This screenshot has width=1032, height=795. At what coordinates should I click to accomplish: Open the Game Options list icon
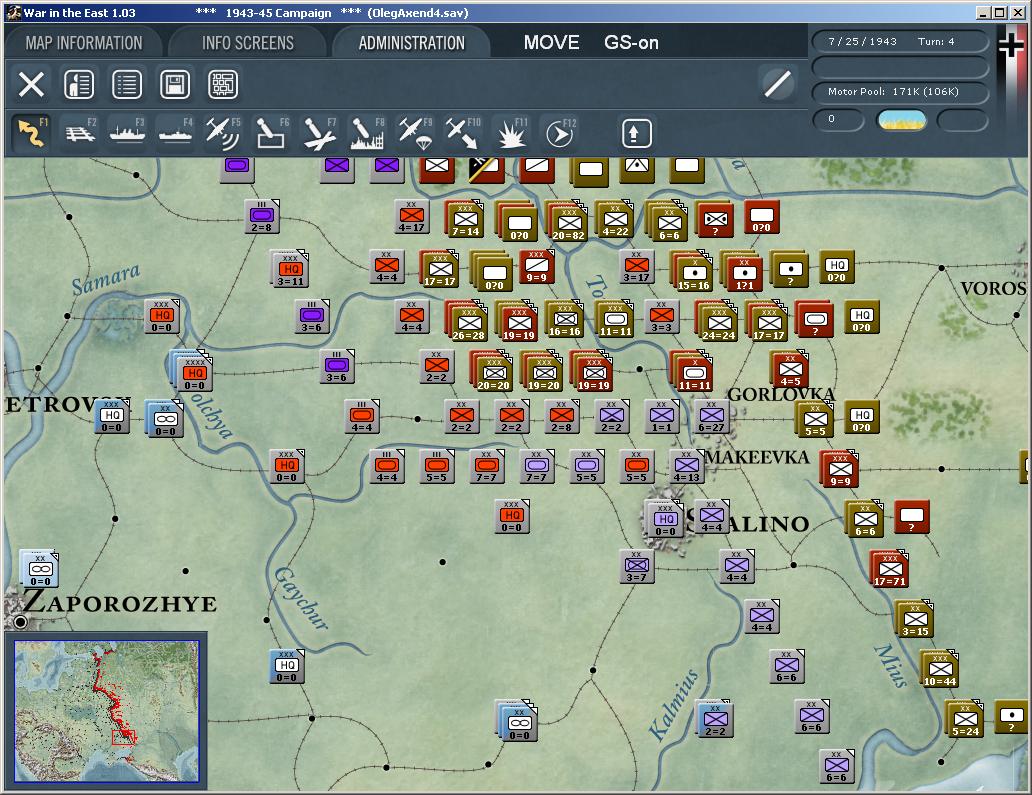tap(127, 84)
